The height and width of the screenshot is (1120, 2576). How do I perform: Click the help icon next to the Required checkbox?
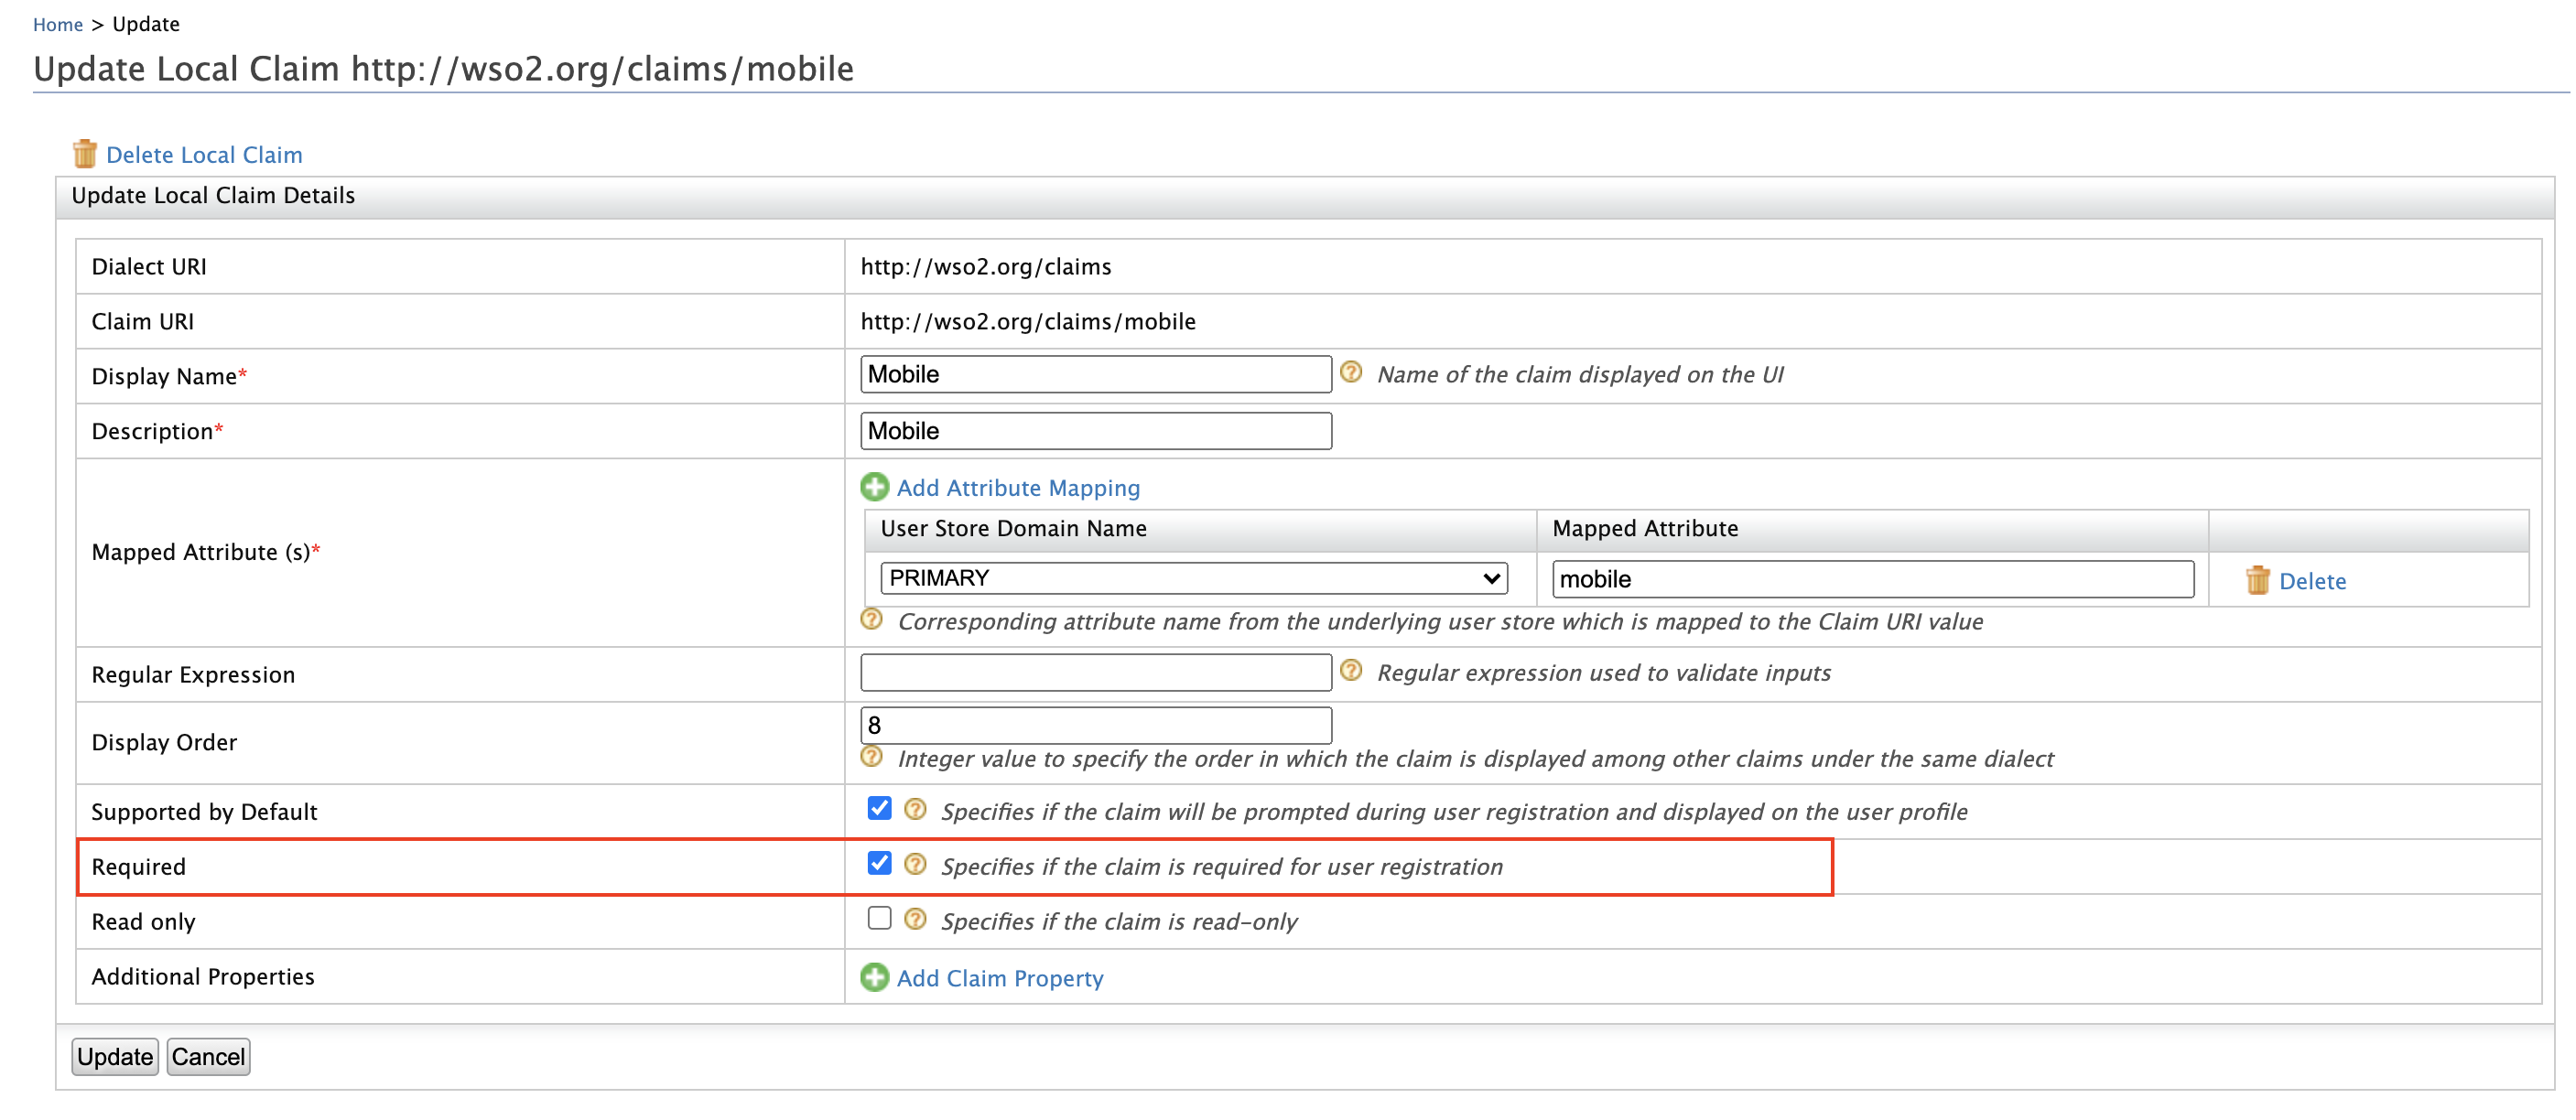[x=914, y=864]
